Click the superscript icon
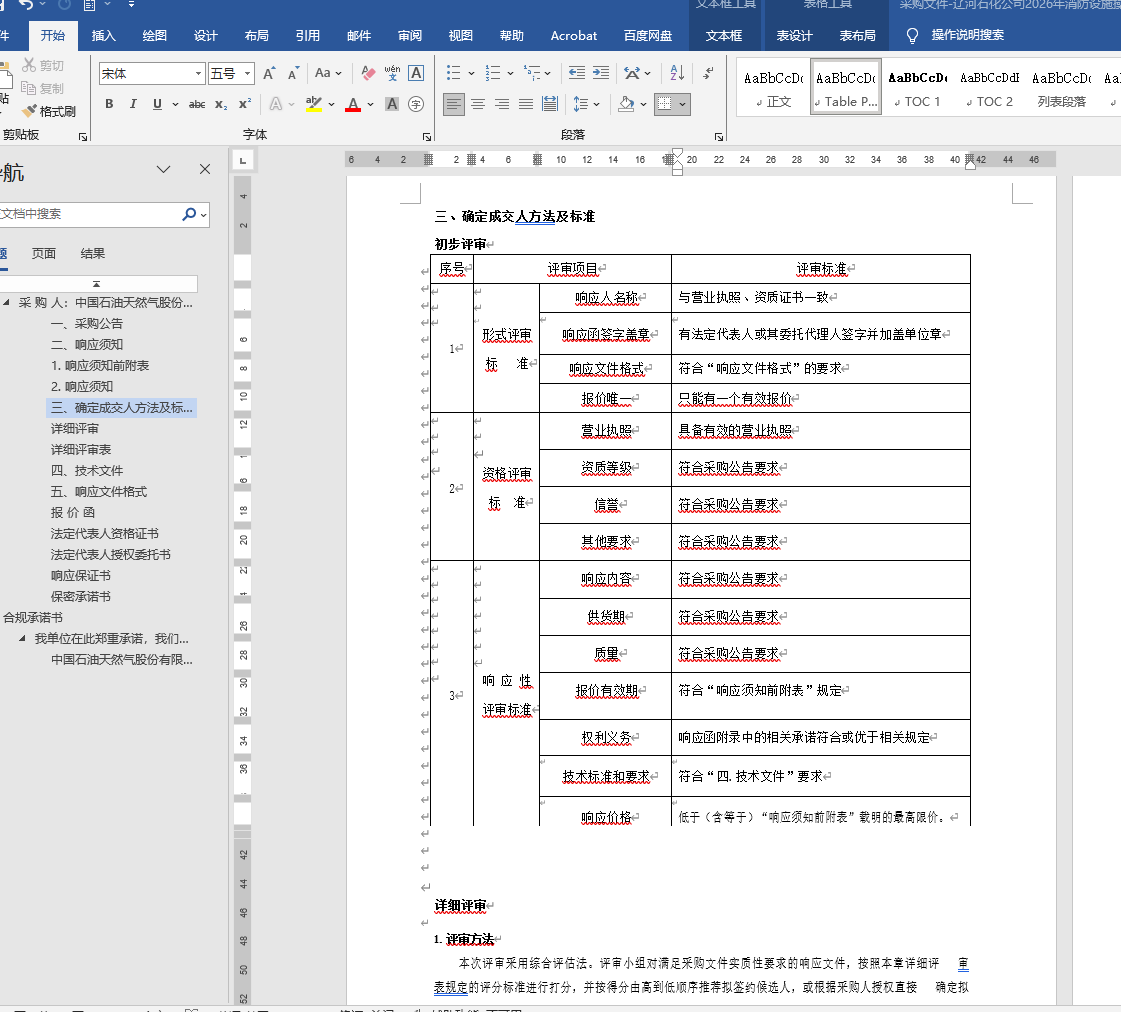 (244, 104)
